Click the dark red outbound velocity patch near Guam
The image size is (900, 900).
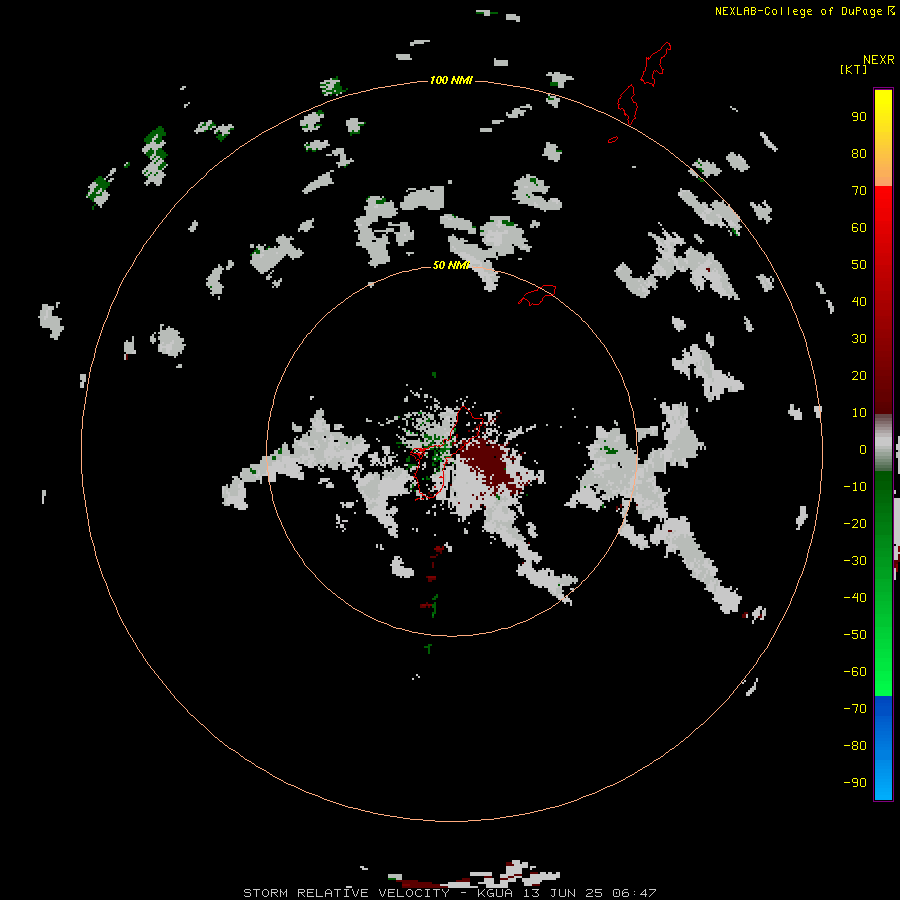[488, 465]
